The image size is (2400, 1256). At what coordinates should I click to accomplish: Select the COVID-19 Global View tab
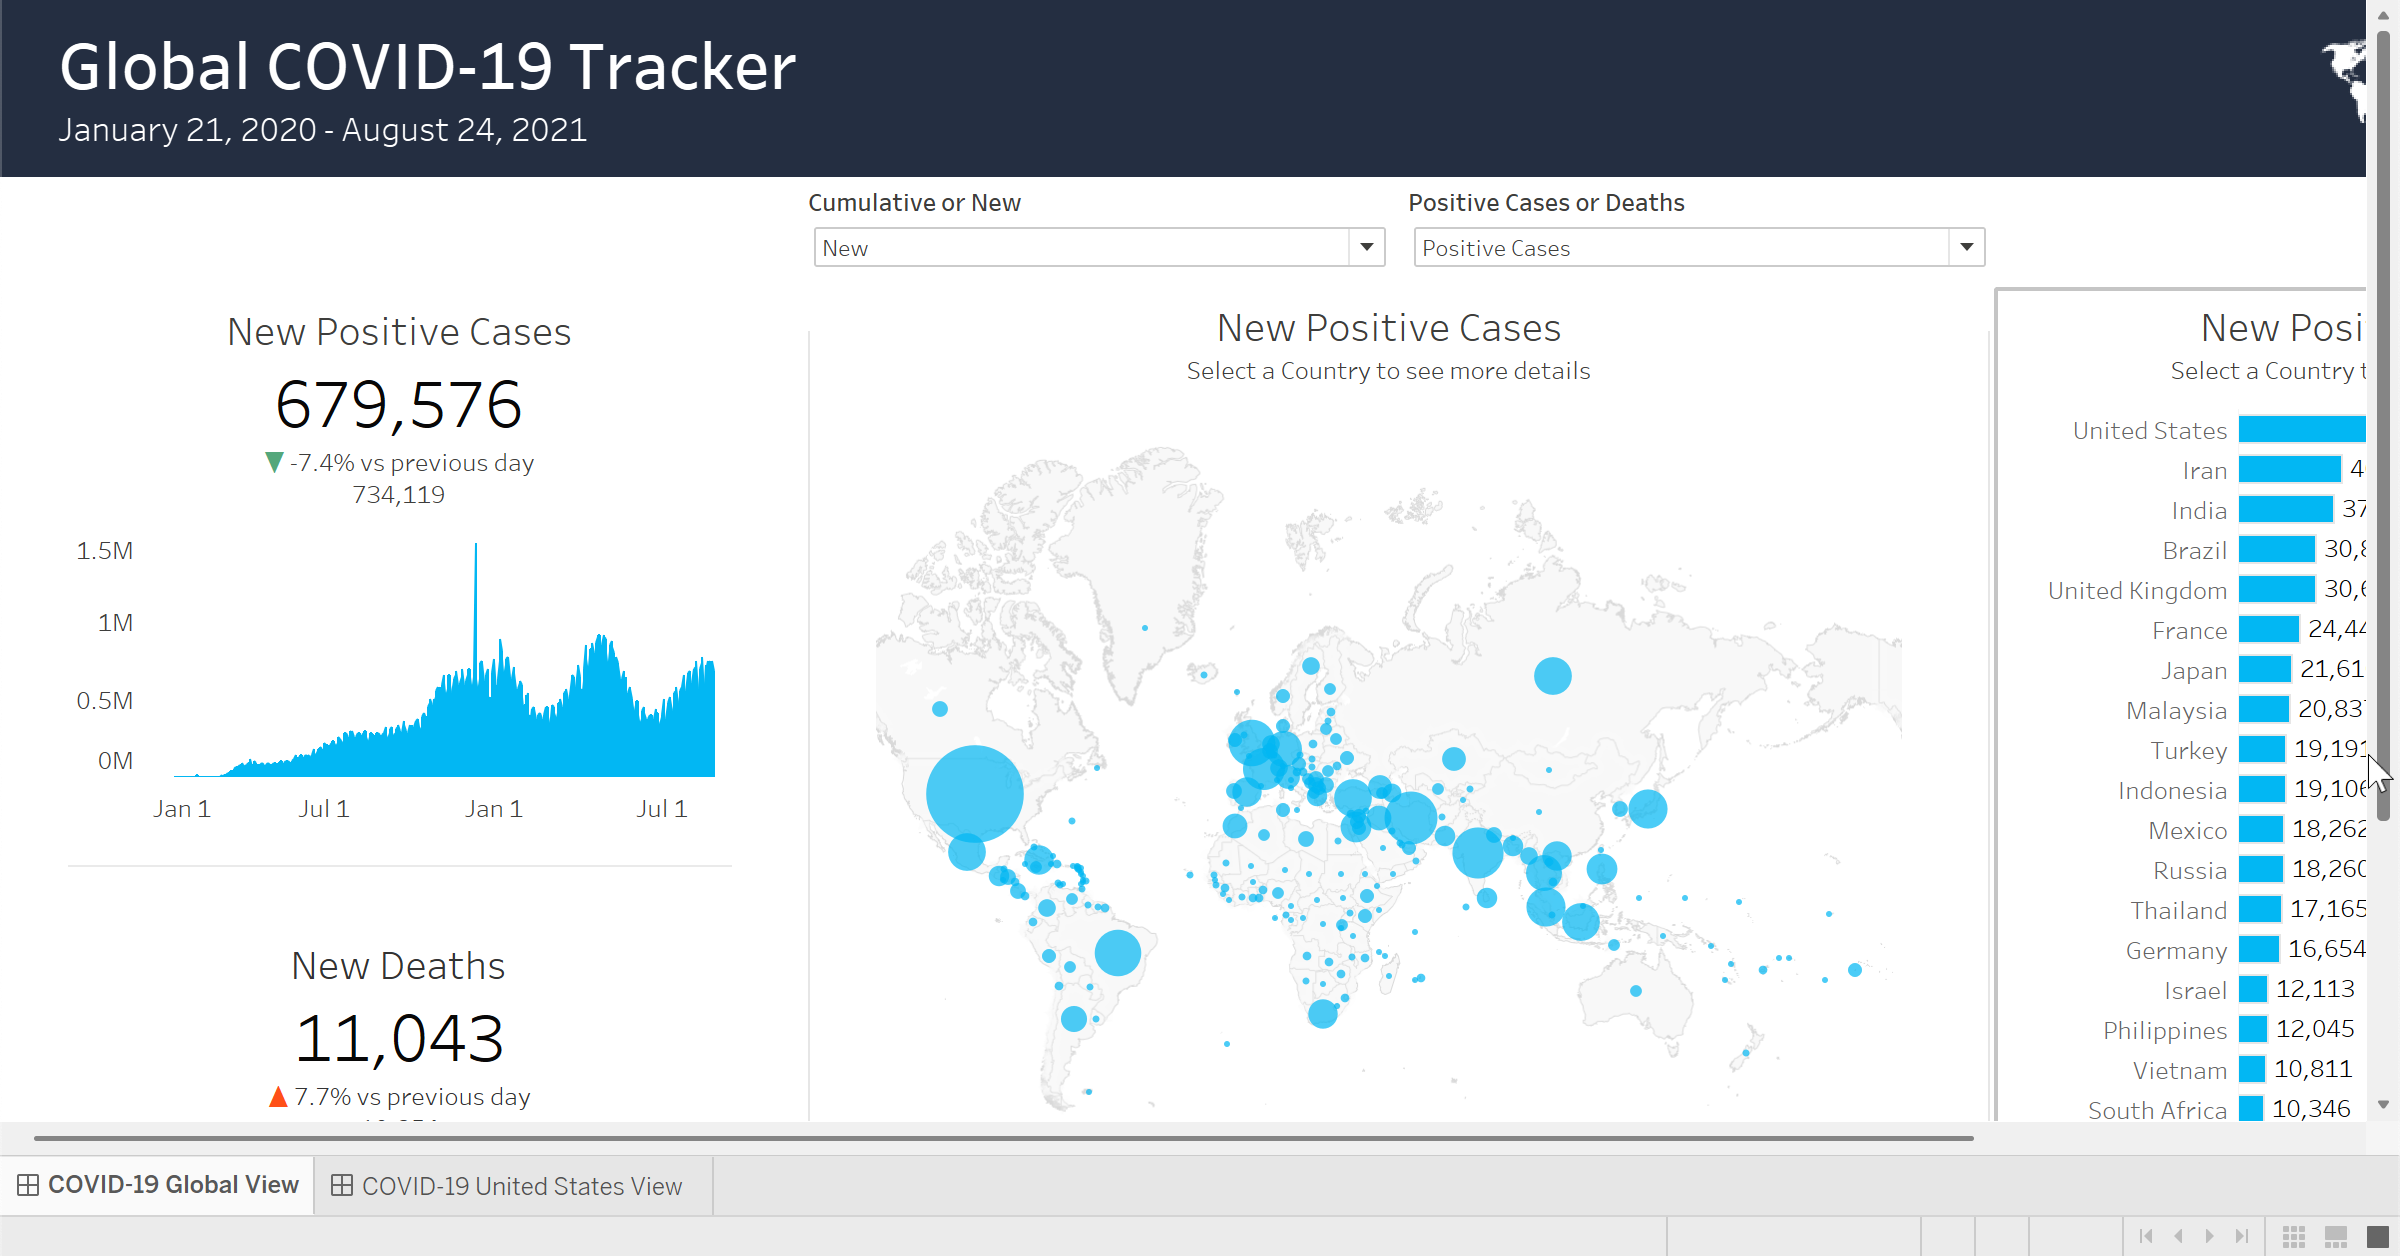(158, 1185)
